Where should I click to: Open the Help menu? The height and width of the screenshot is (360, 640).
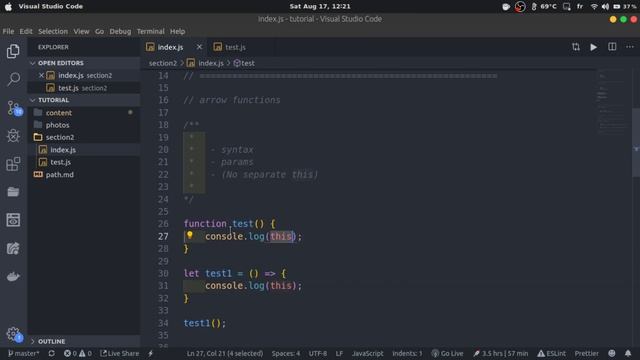point(178,31)
